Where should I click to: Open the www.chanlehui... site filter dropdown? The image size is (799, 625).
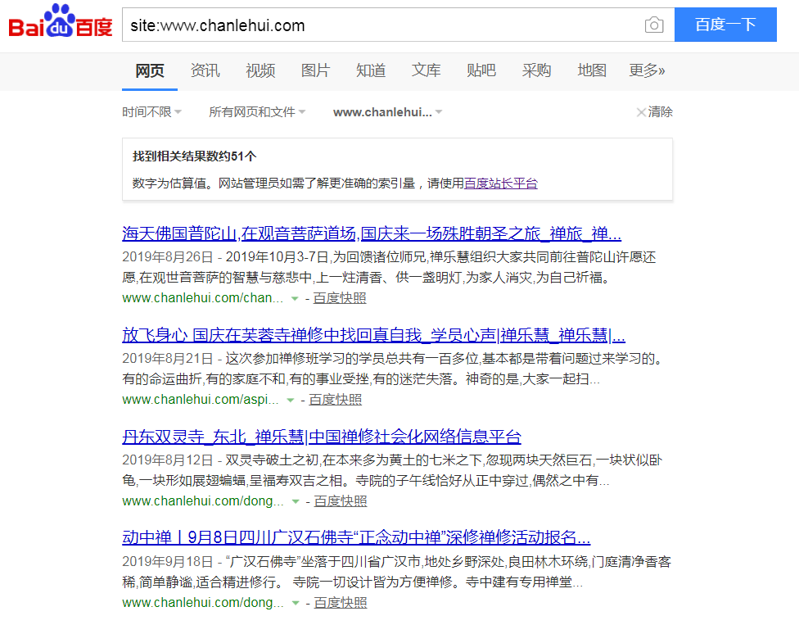click(x=387, y=112)
